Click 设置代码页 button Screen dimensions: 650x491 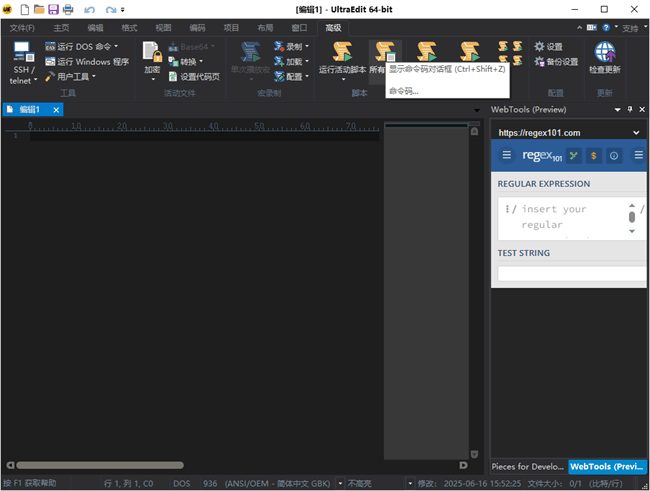(x=194, y=76)
